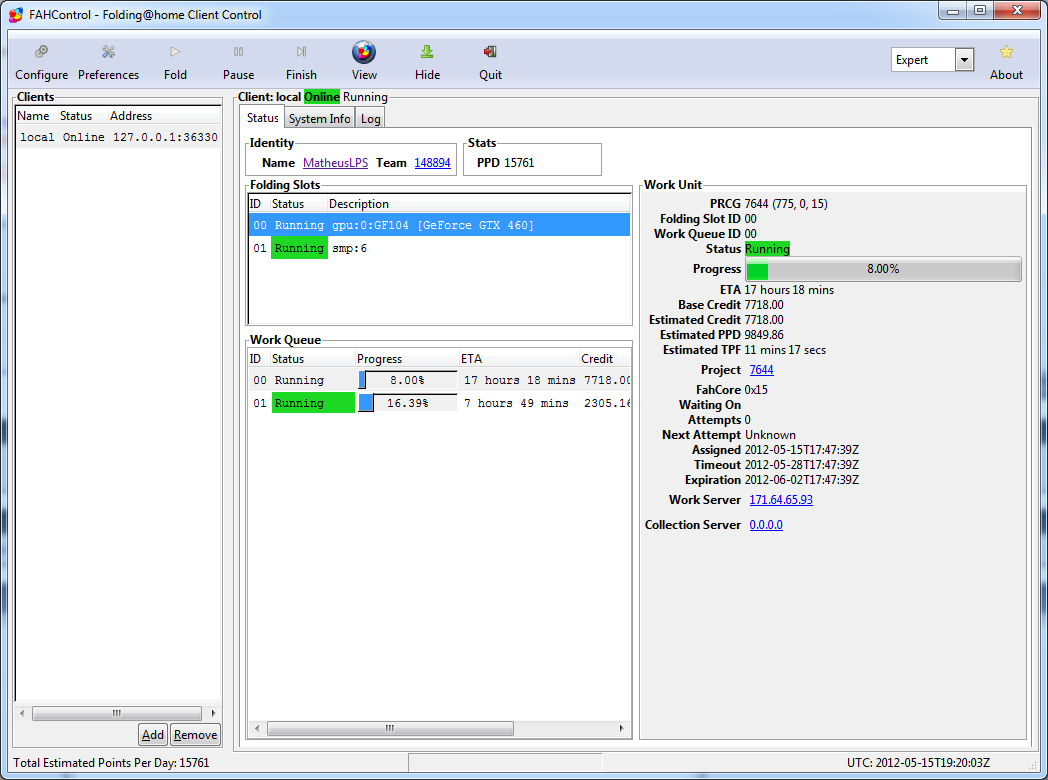Click Clients scrollbar right arrow
The height and width of the screenshot is (780, 1048).
pyautogui.click(x=213, y=713)
